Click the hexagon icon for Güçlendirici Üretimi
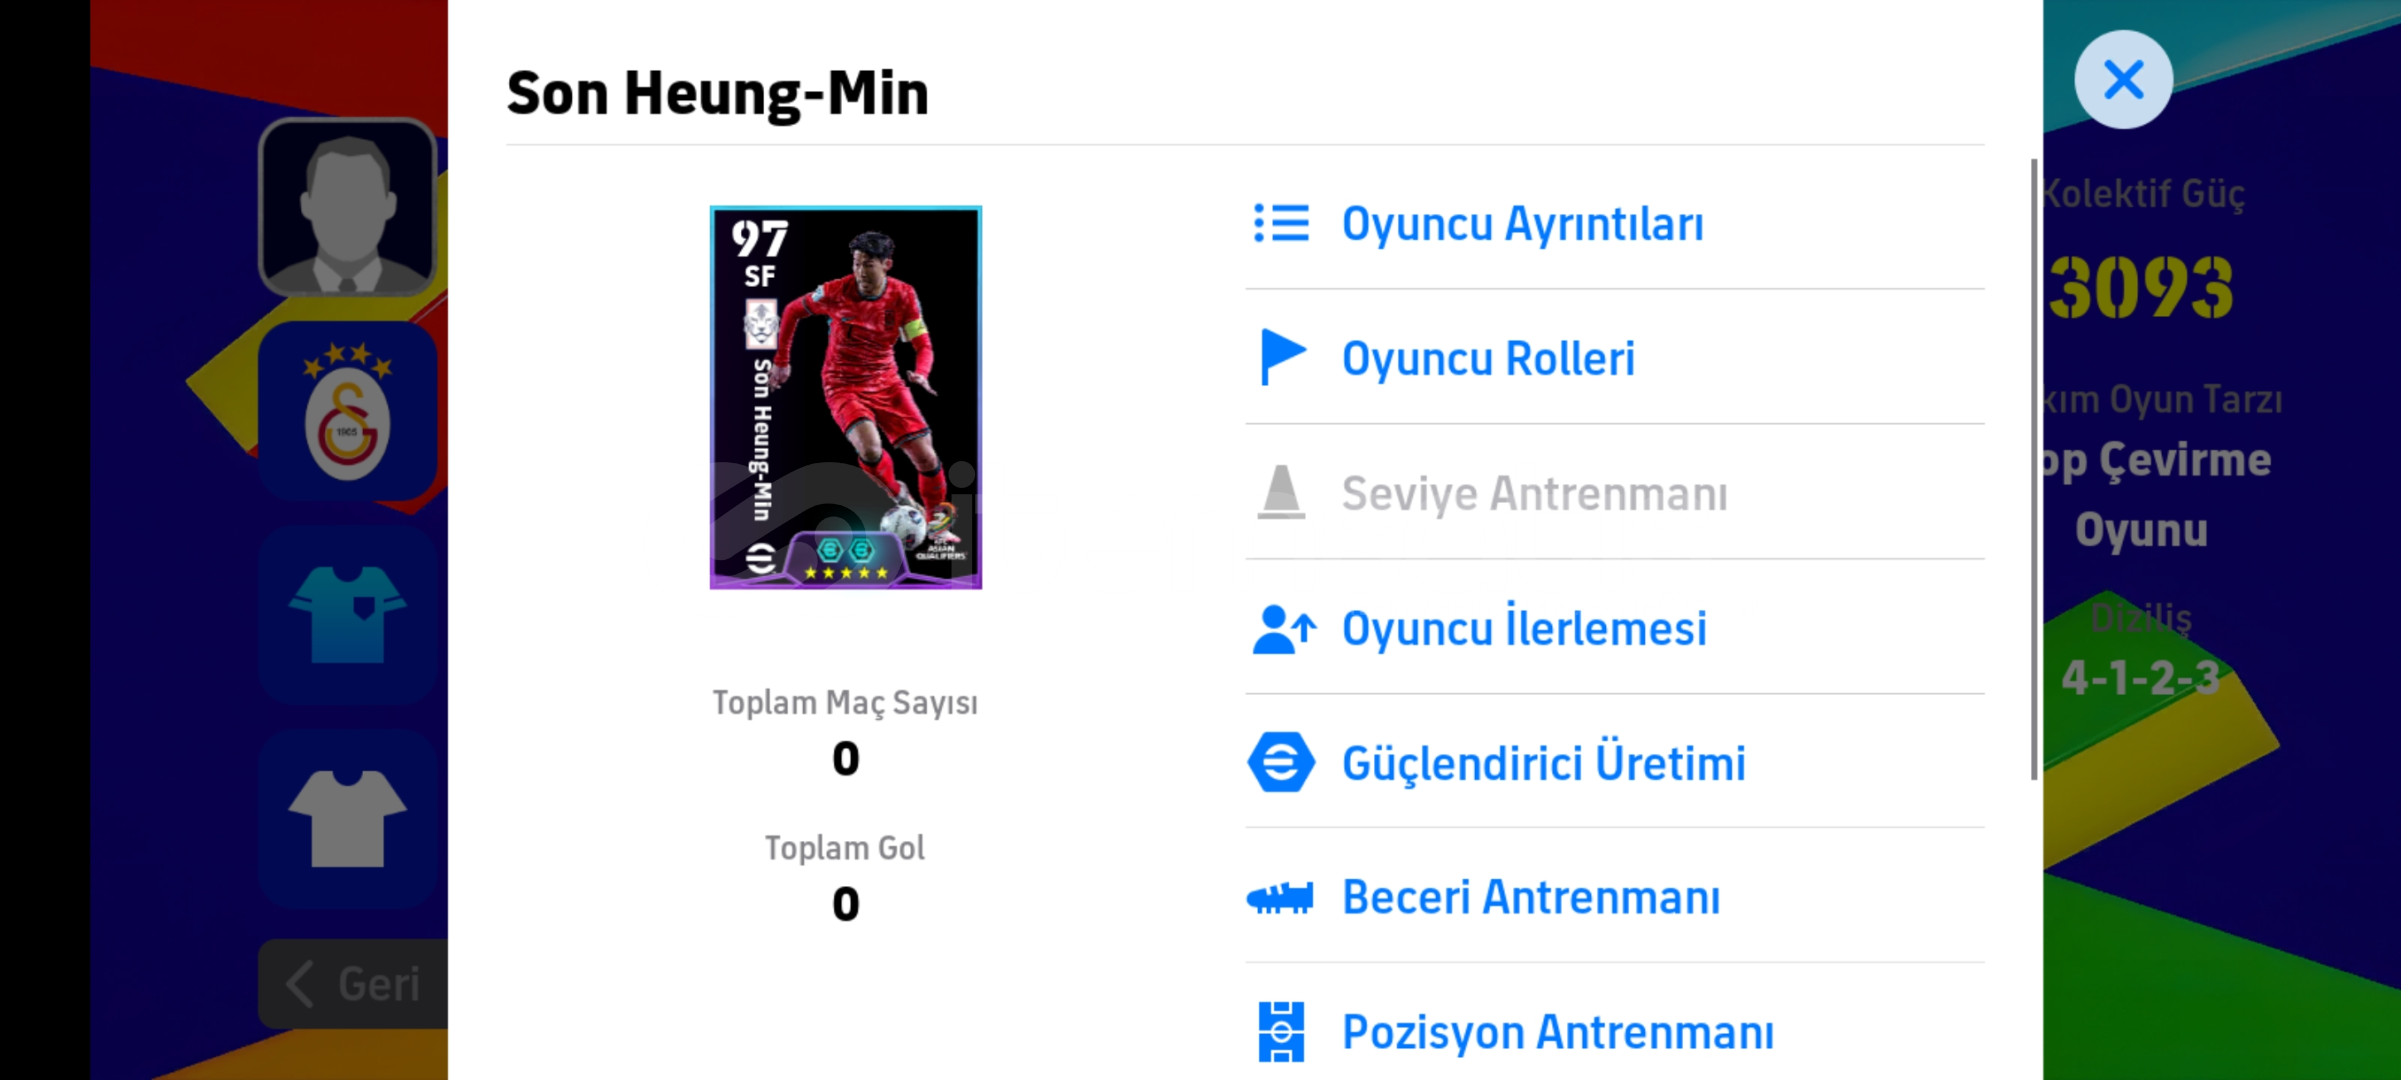The image size is (2401, 1080). point(1281,762)
